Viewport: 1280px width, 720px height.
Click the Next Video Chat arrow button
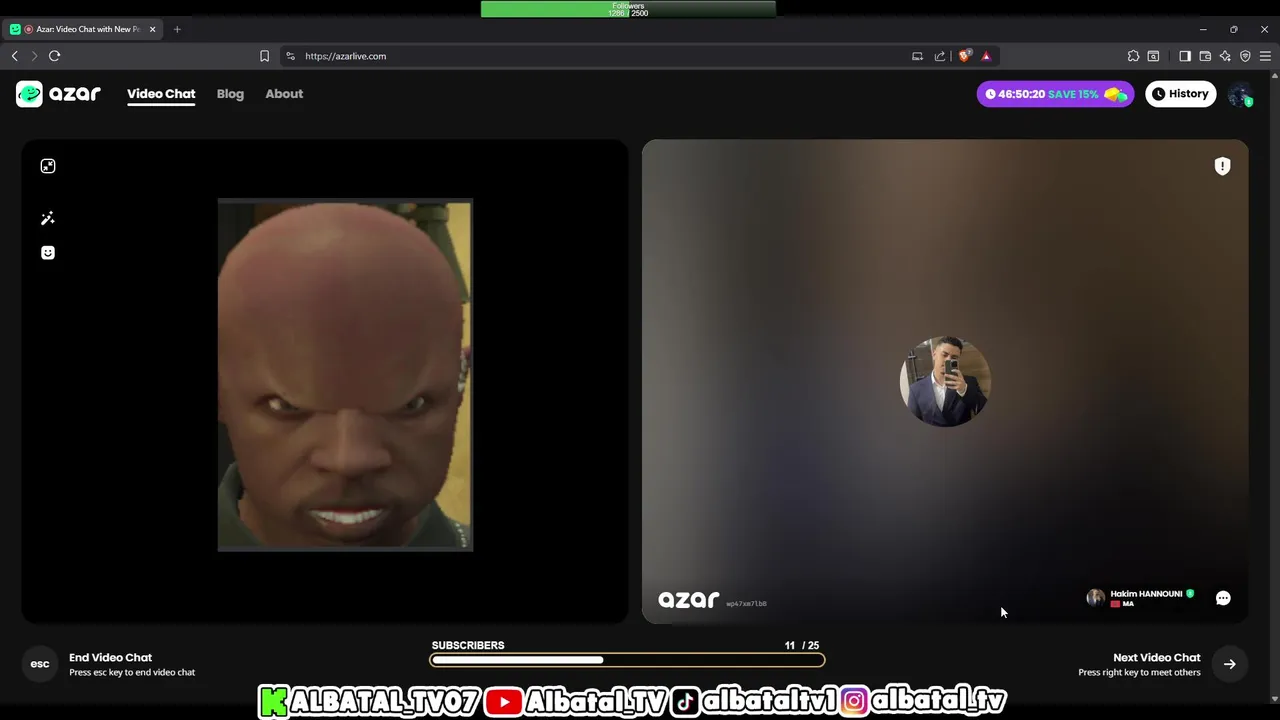(x=1229, y=664)
